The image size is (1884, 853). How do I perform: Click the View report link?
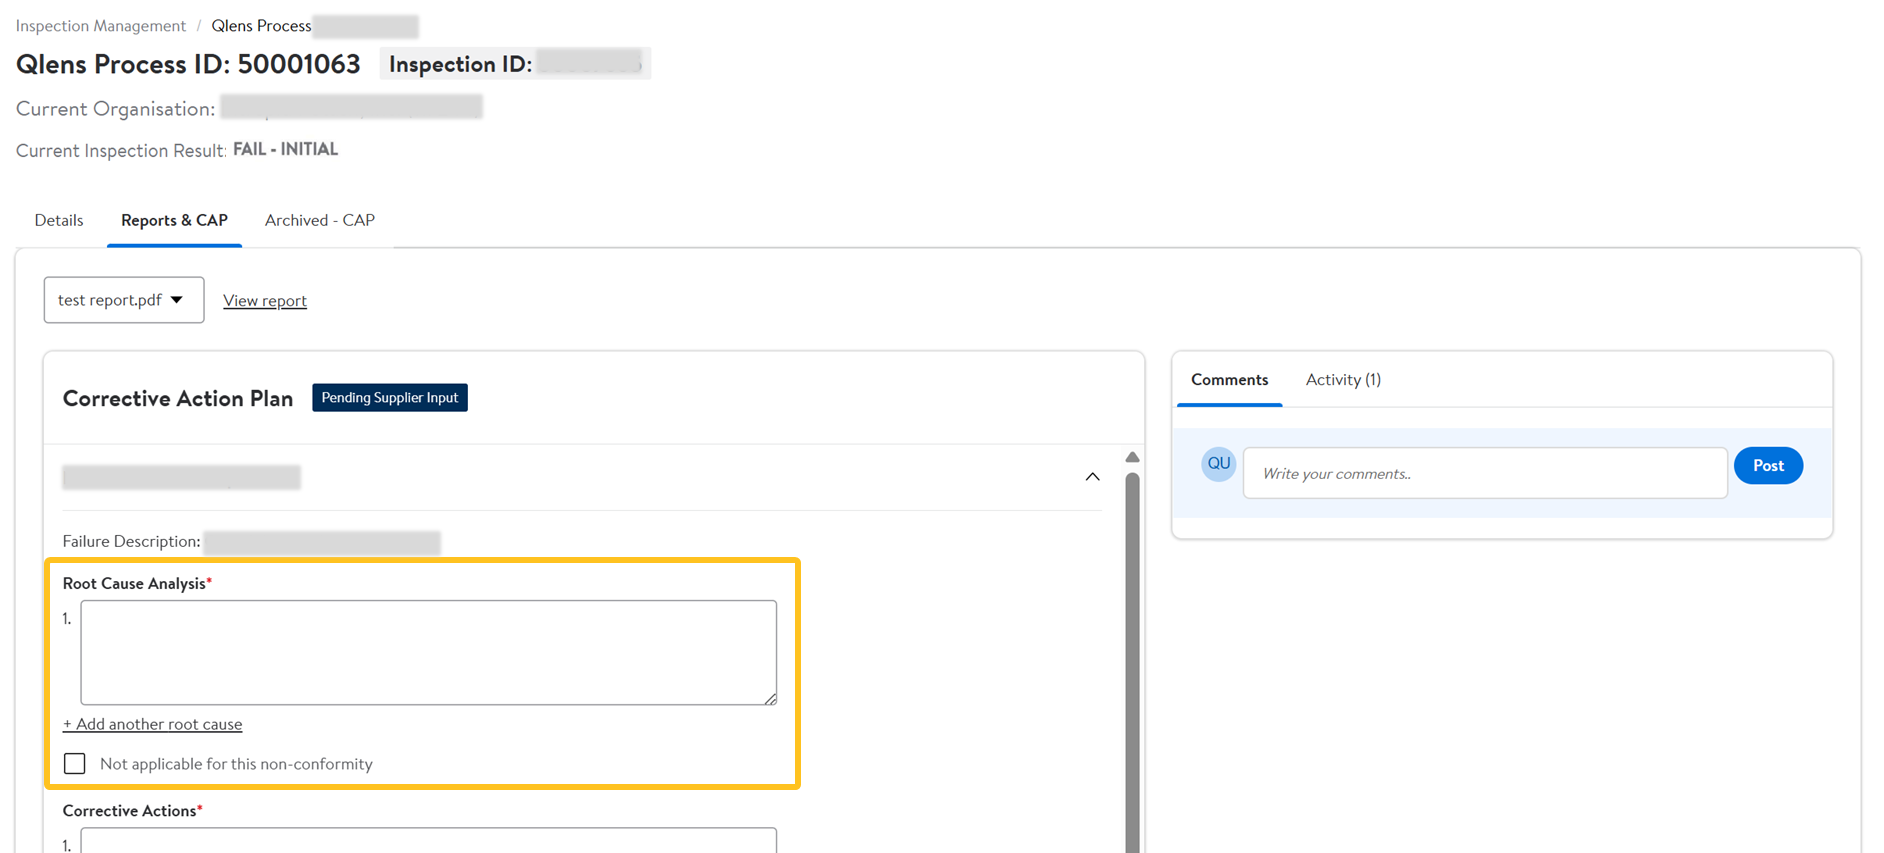click(x=265, y=301)
